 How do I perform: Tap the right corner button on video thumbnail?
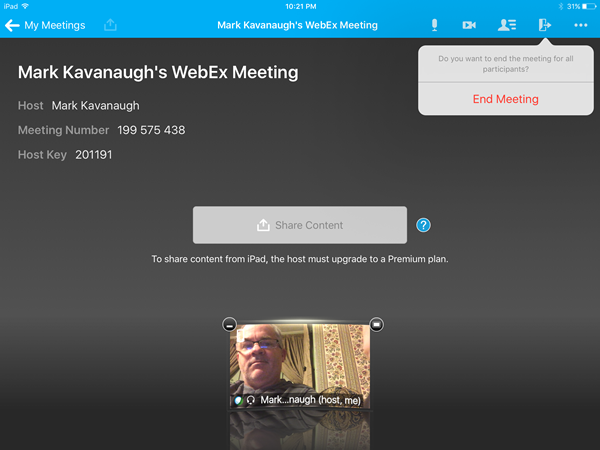[x=377, y=325]
